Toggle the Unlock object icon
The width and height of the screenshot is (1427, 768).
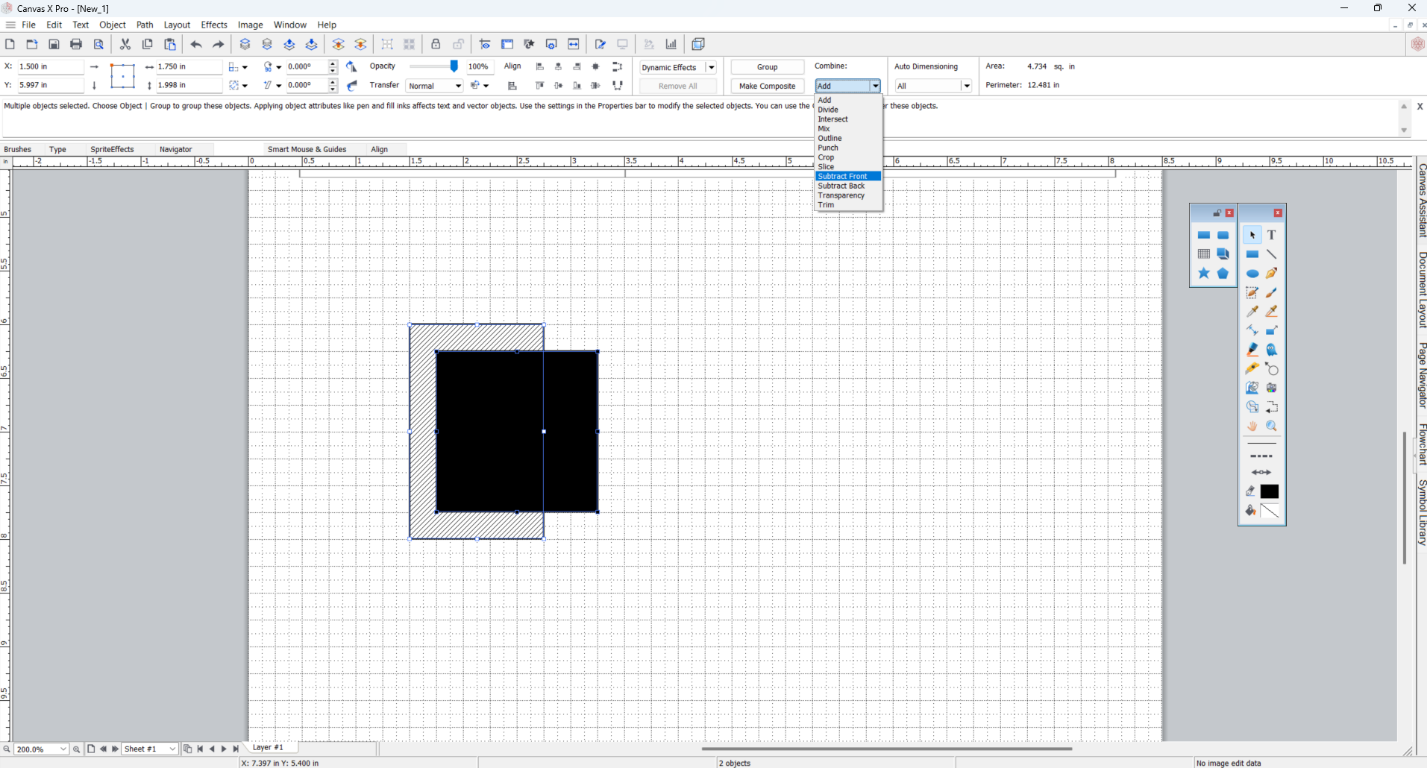coord(459,44)
